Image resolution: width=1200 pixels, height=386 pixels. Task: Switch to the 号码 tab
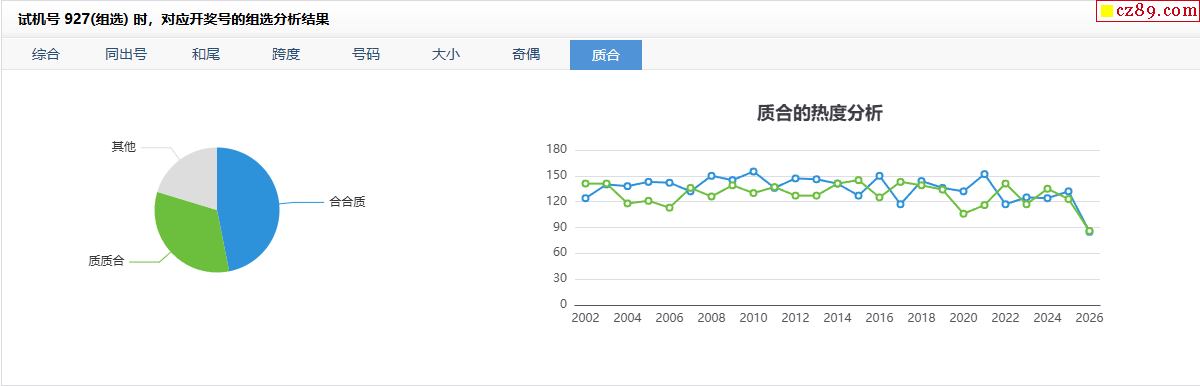[x=366, y=55]
